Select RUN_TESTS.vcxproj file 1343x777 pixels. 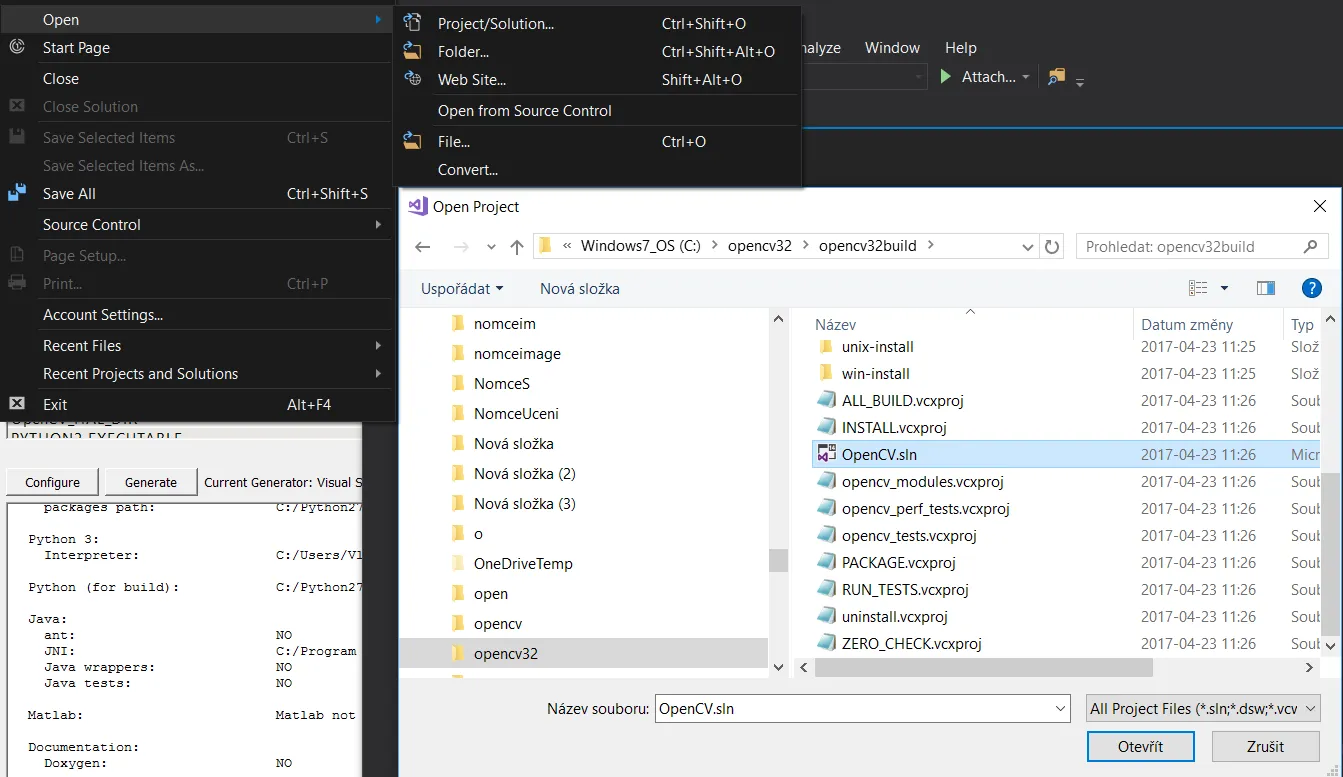[905, 589]
